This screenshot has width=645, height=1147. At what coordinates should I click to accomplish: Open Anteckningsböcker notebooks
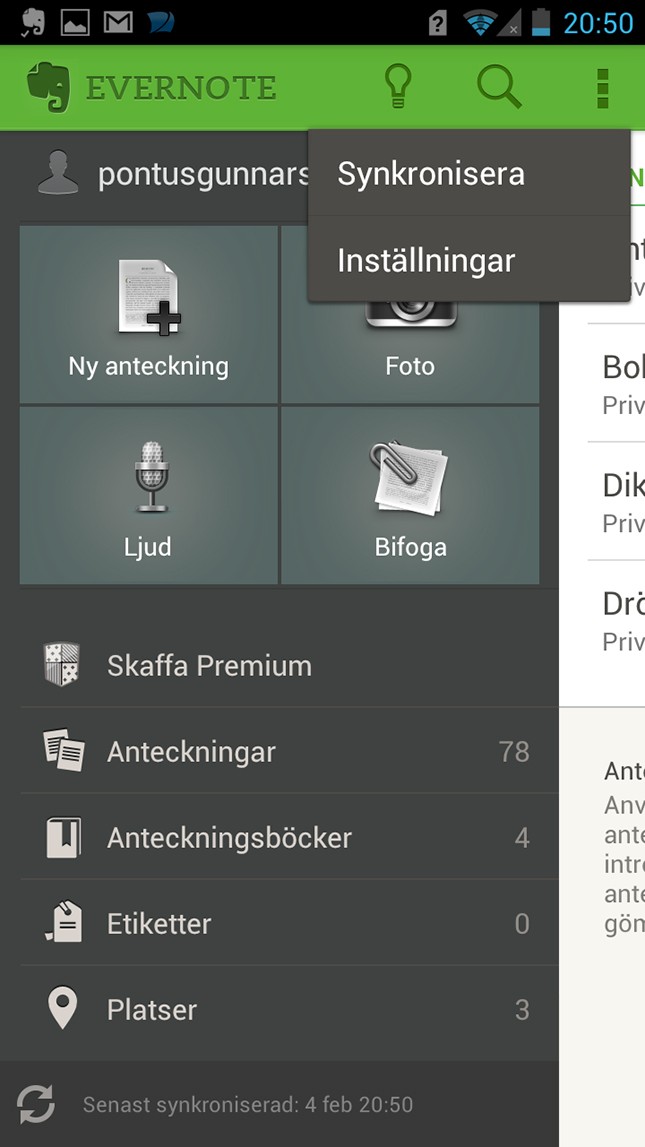pyautogui.click(x=229, y=837)
